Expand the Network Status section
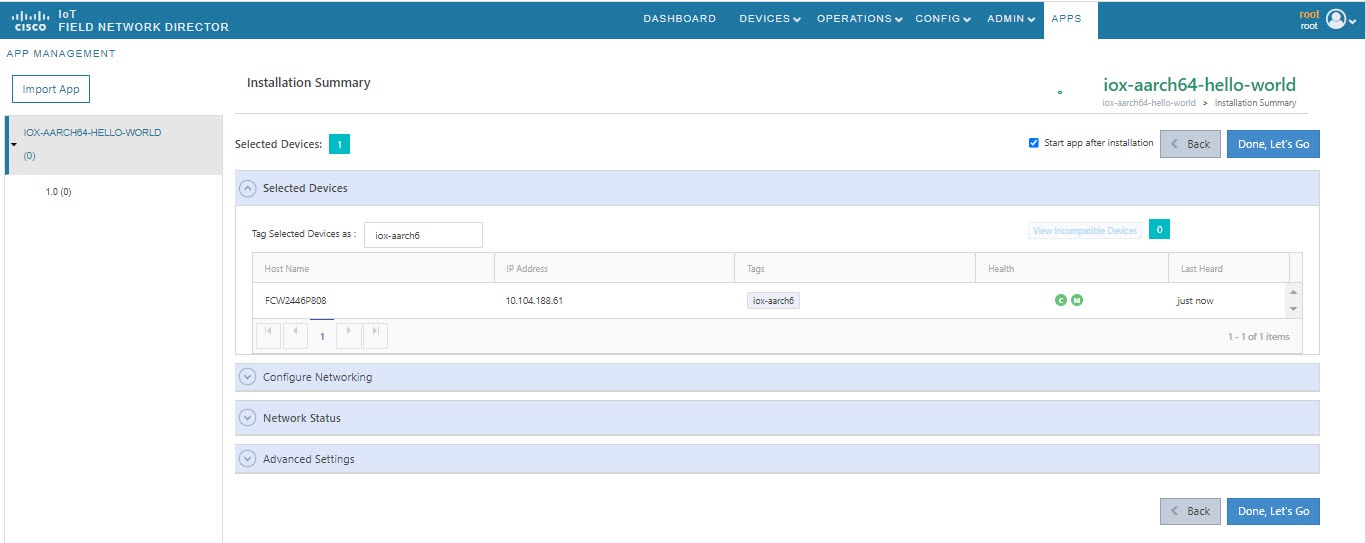Screen dimensions: 1365x543 (249, 418)
